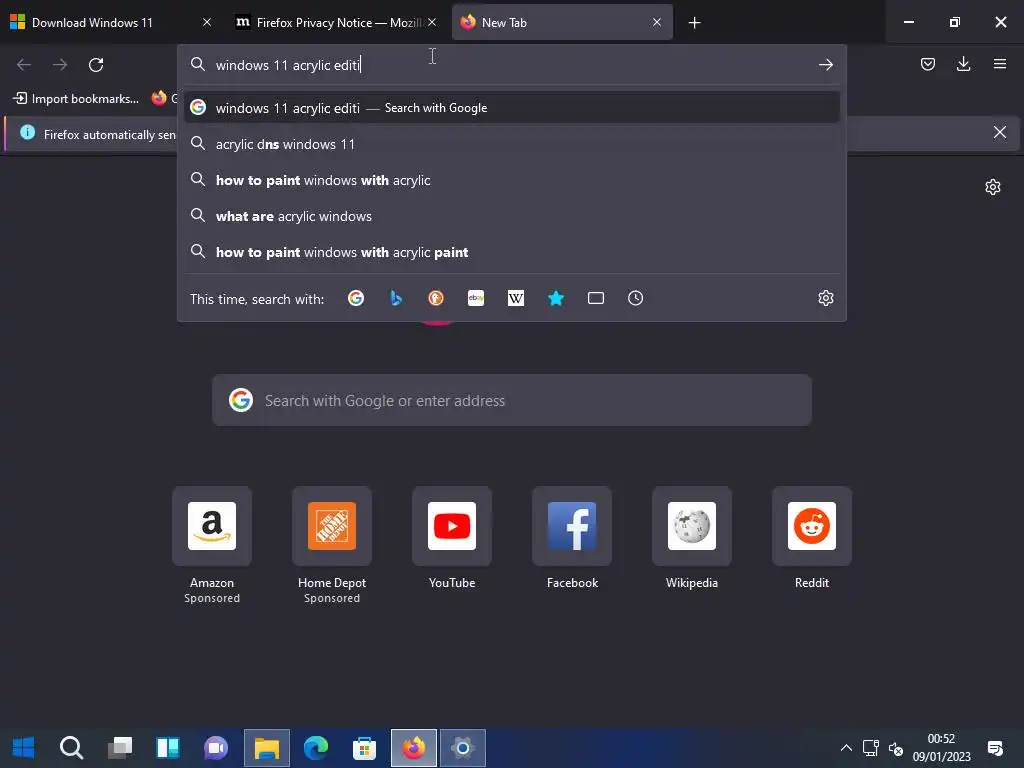This screenshot has height=768, width=1024.
Task: Select 'how to paint windows with acrylic paint'
Action: 511,252
